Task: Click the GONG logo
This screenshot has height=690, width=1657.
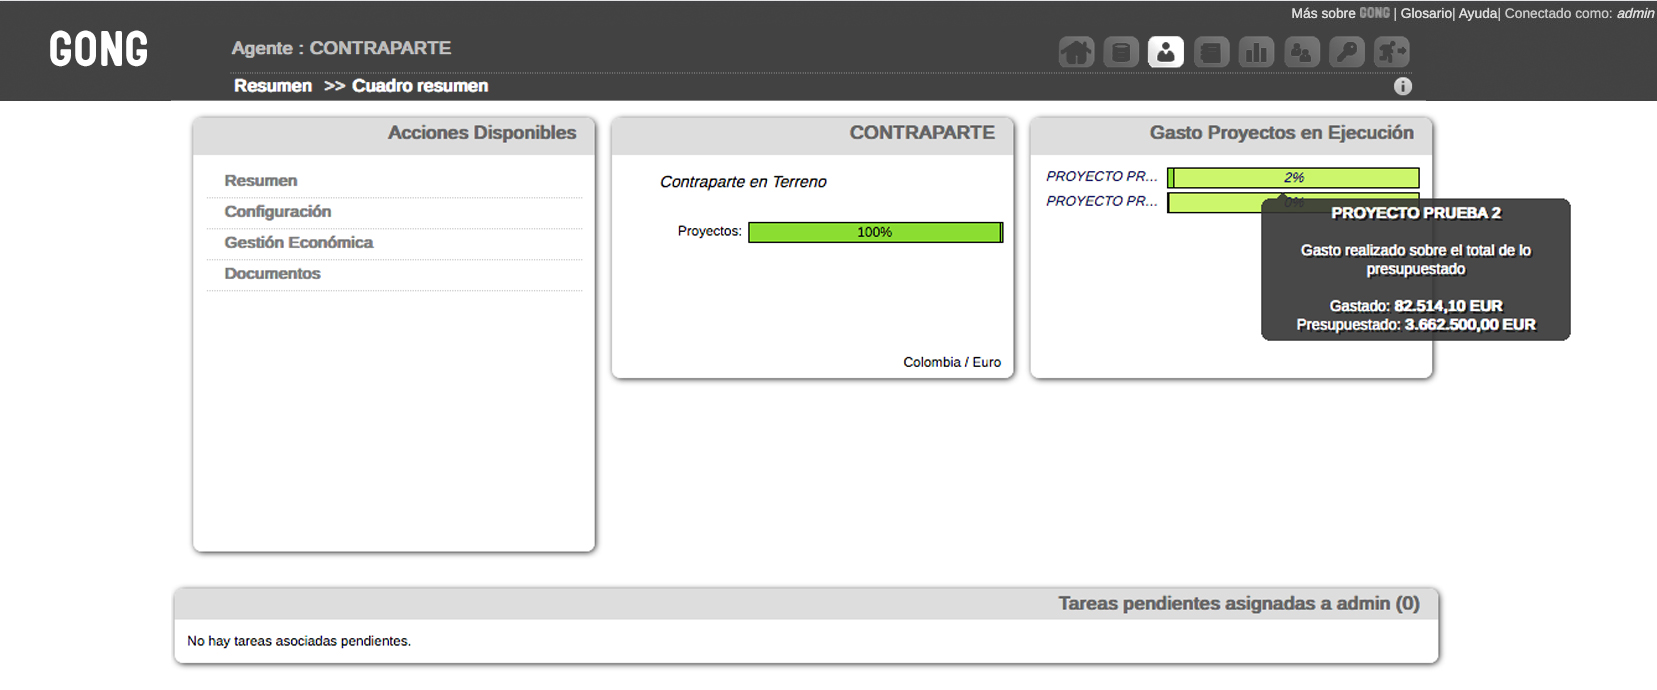Action: [x=99, y=49]
